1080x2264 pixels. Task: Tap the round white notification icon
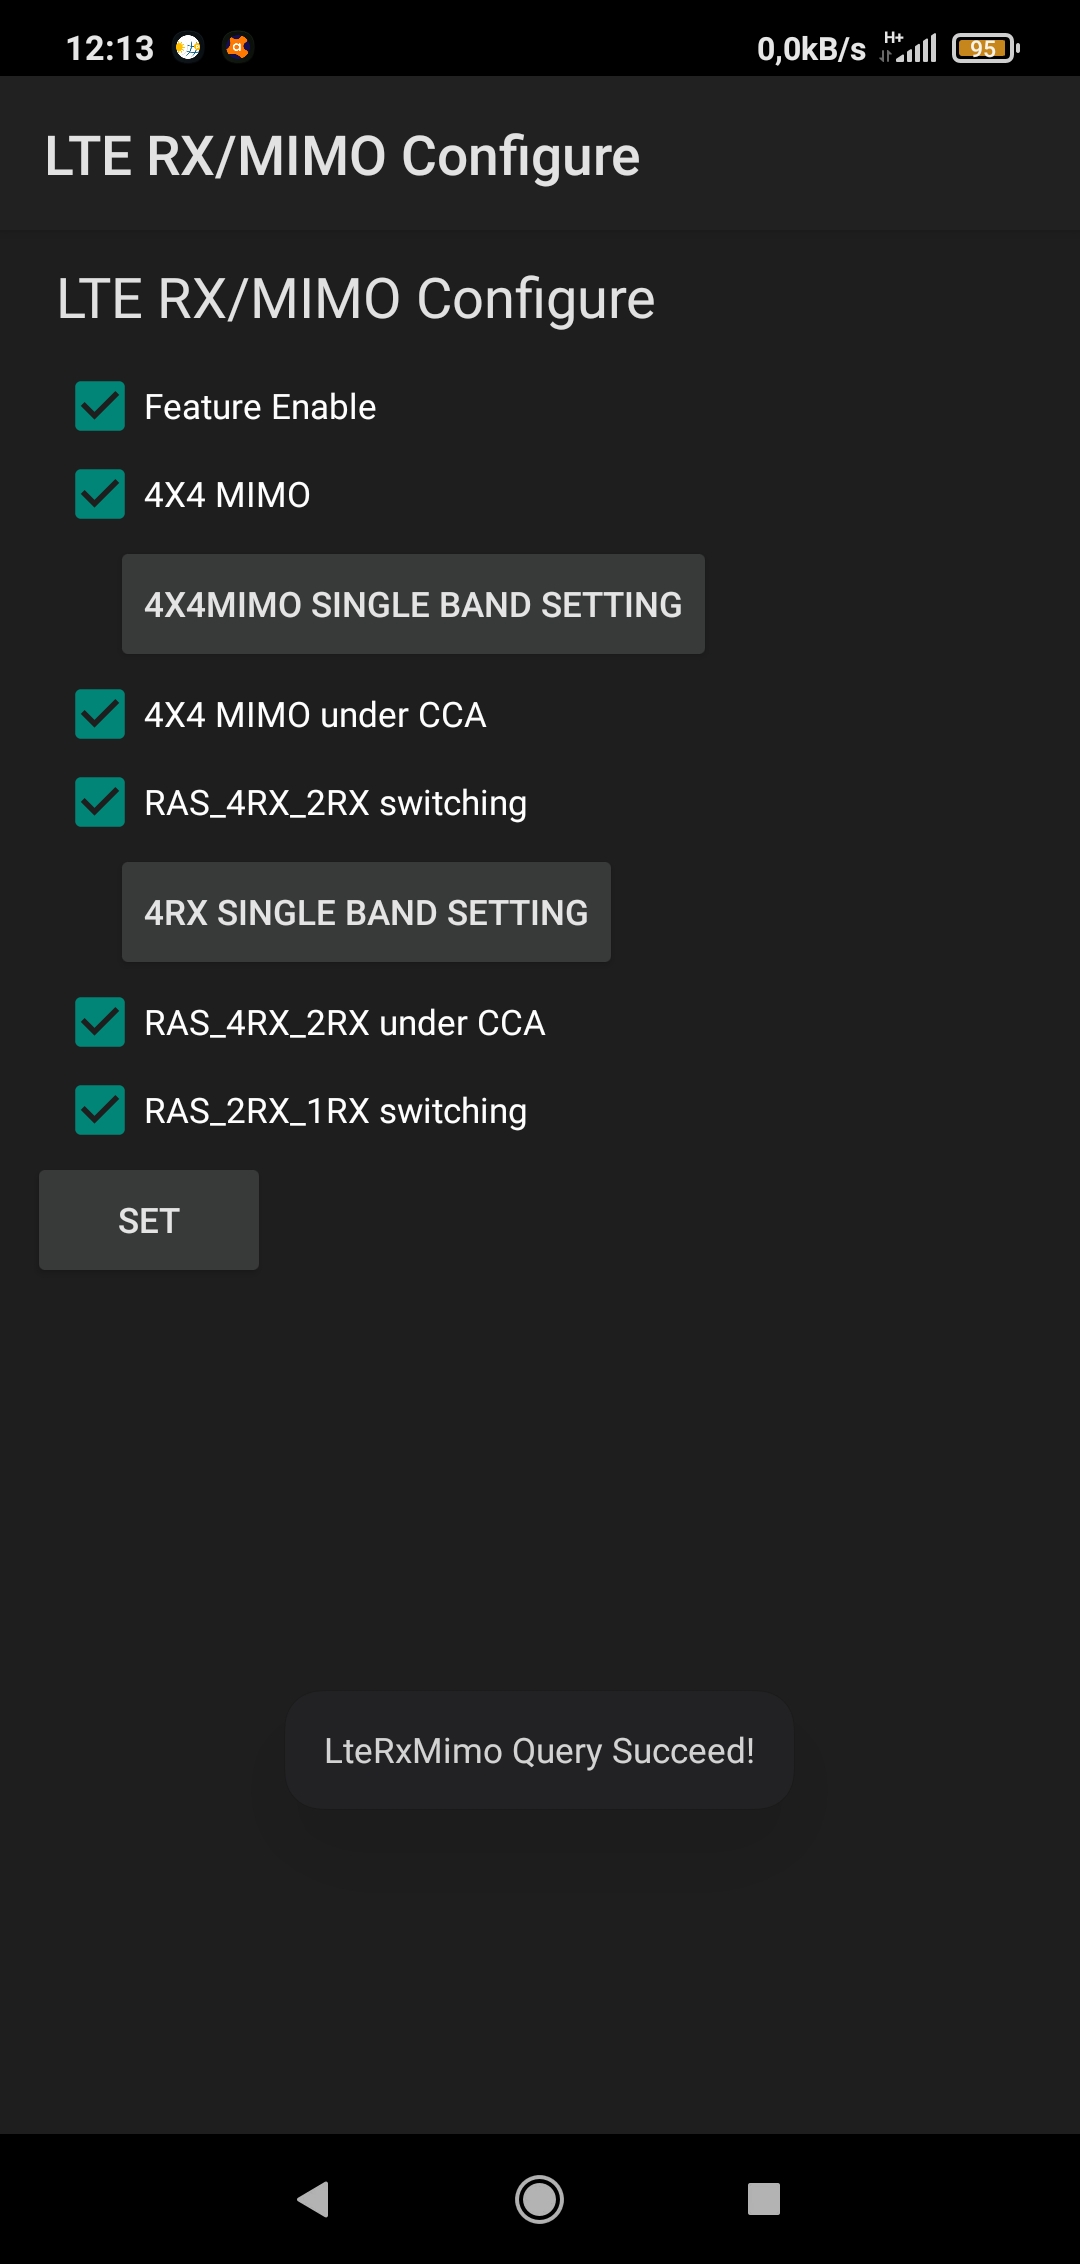click(188, 47)
